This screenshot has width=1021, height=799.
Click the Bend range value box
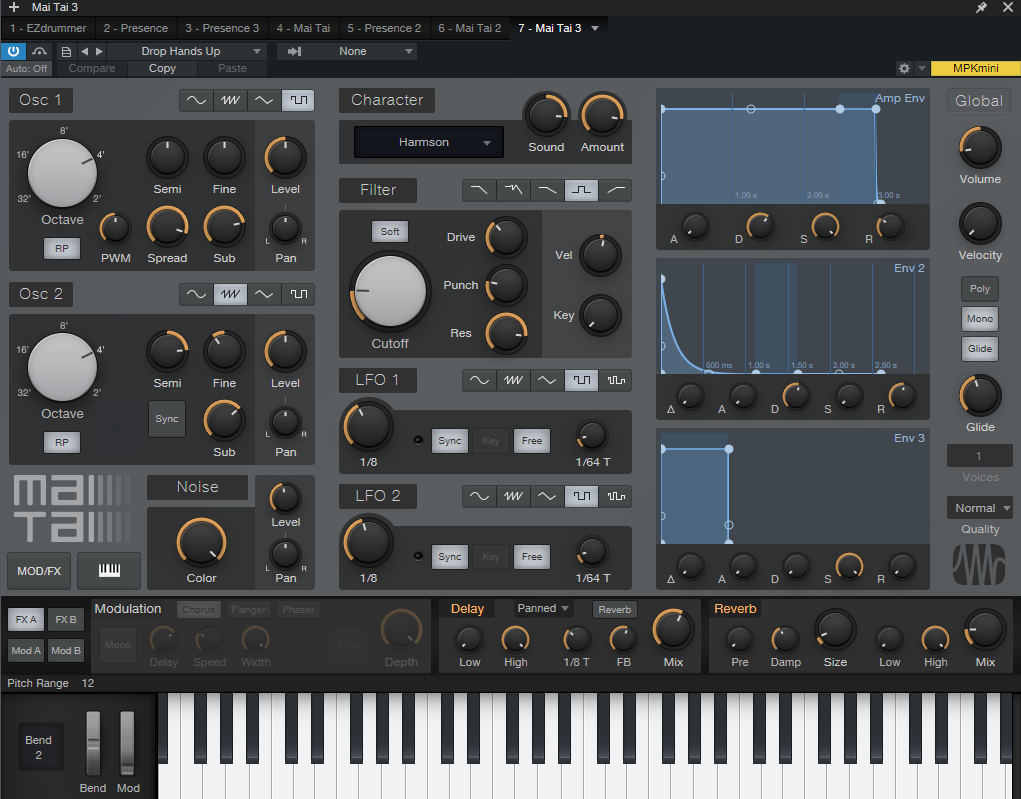pos(38,747)
